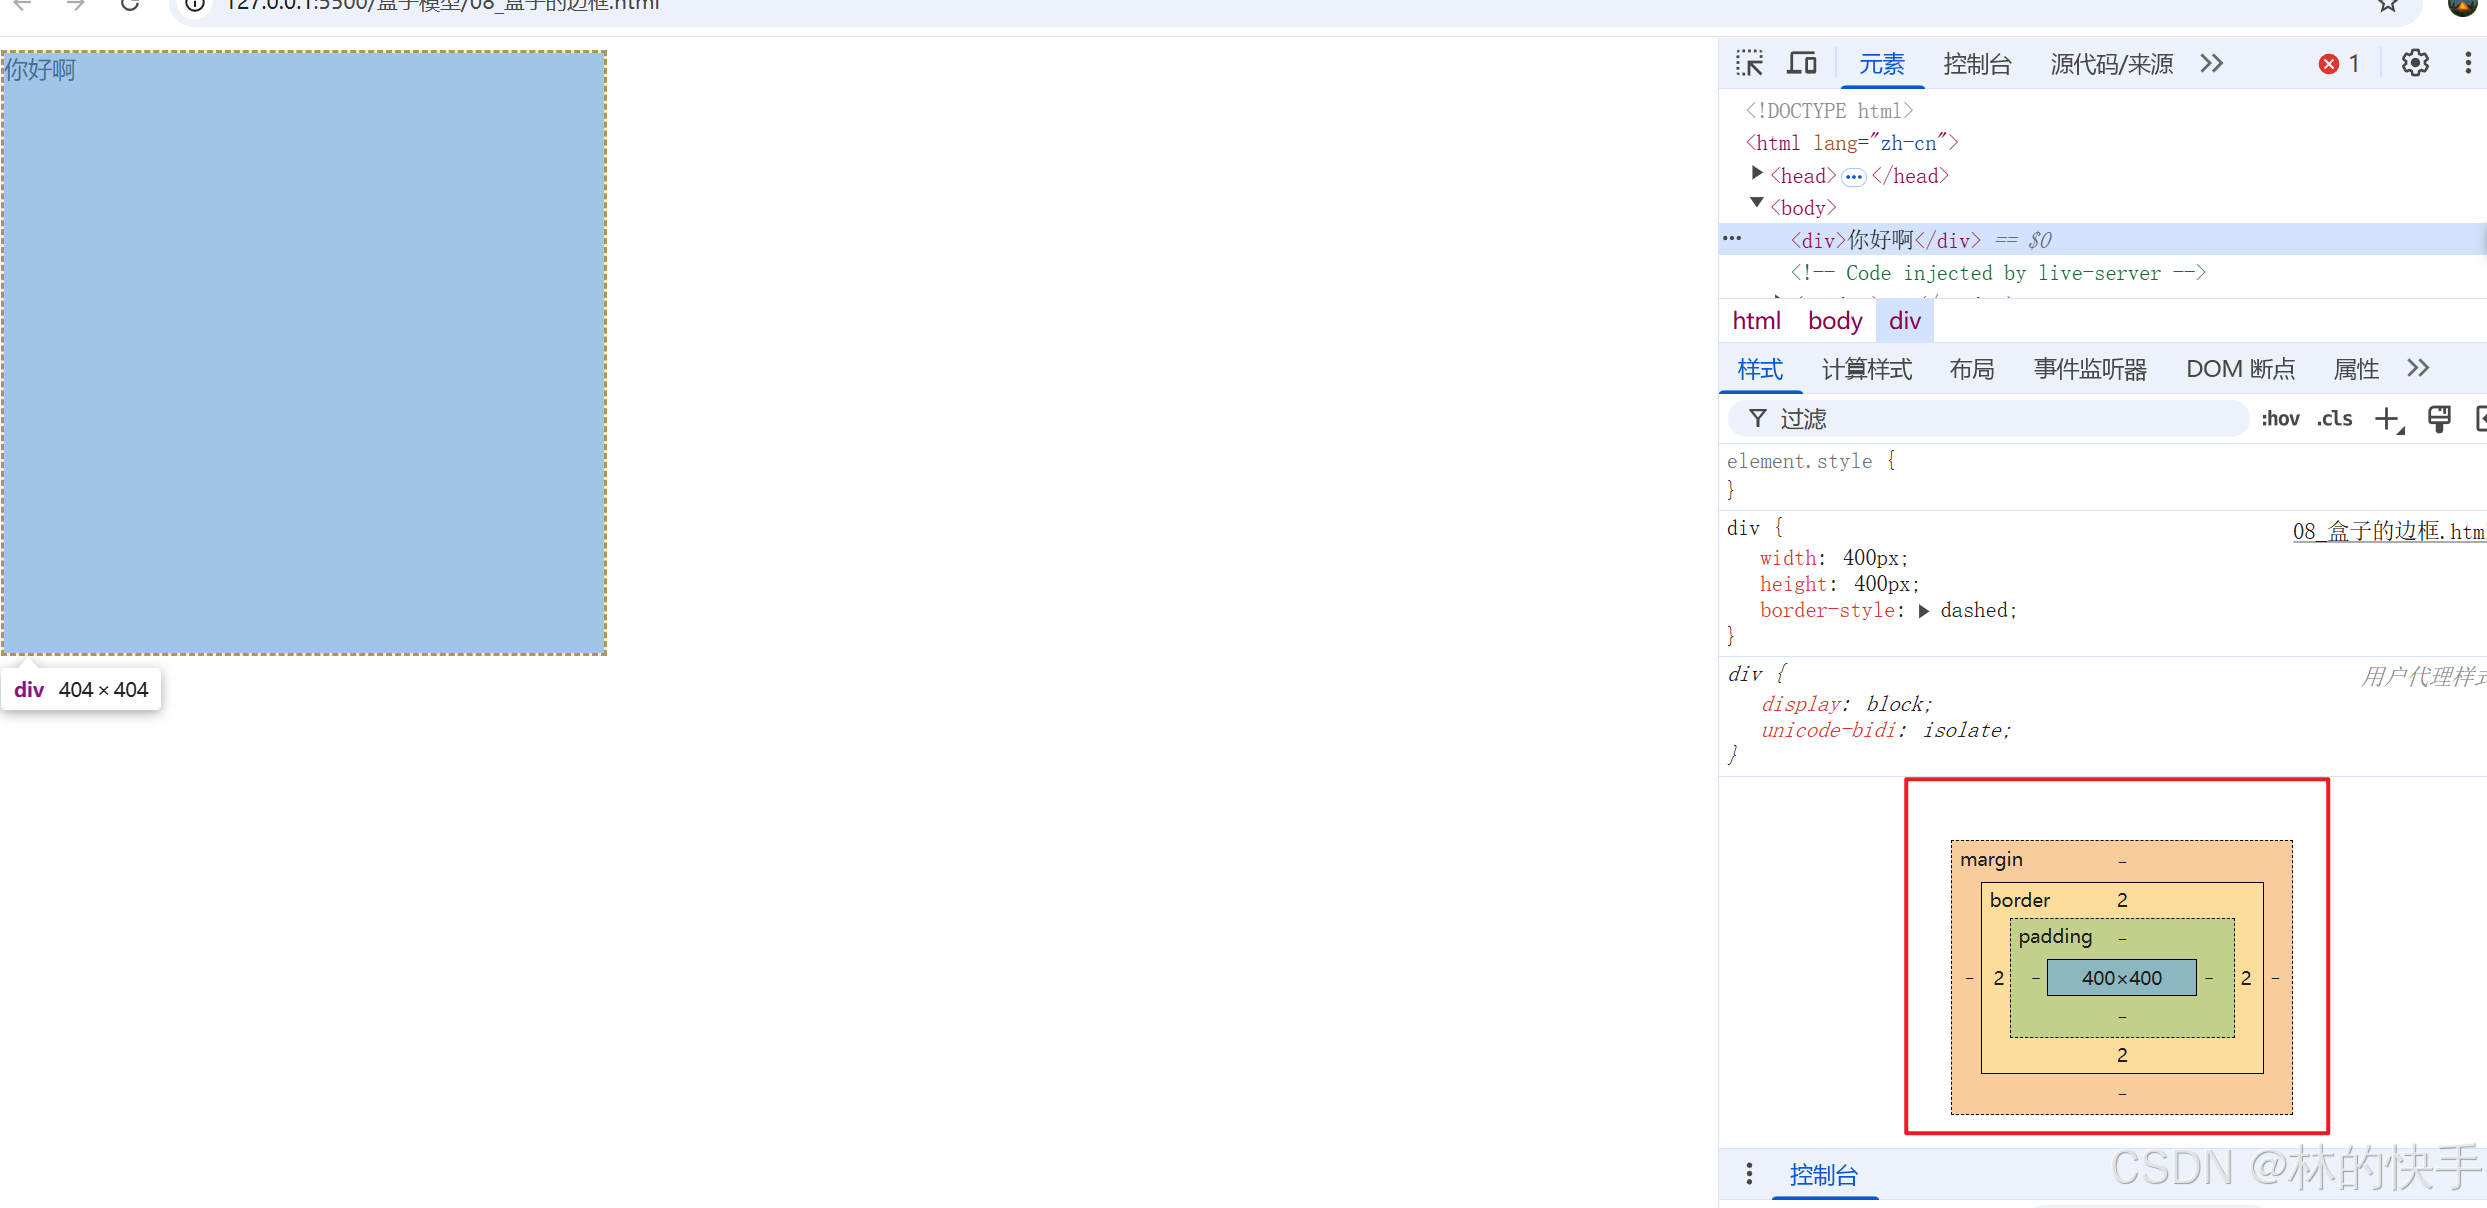
Task: Select body in the breadcrumb bar
Action: click(1834, 321)
